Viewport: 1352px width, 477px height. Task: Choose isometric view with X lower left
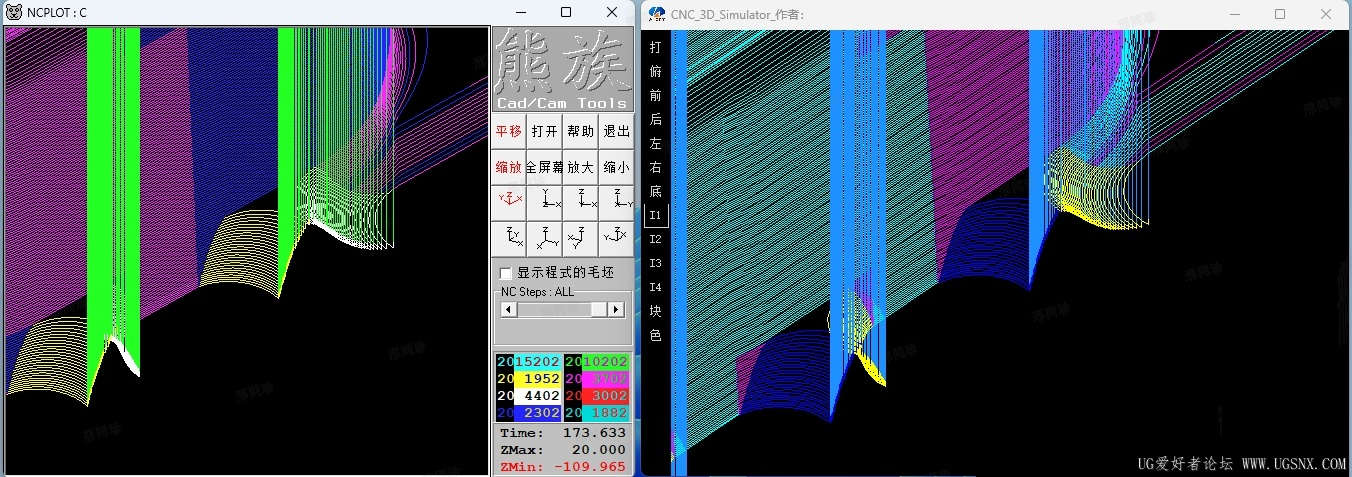coord(544,239)
